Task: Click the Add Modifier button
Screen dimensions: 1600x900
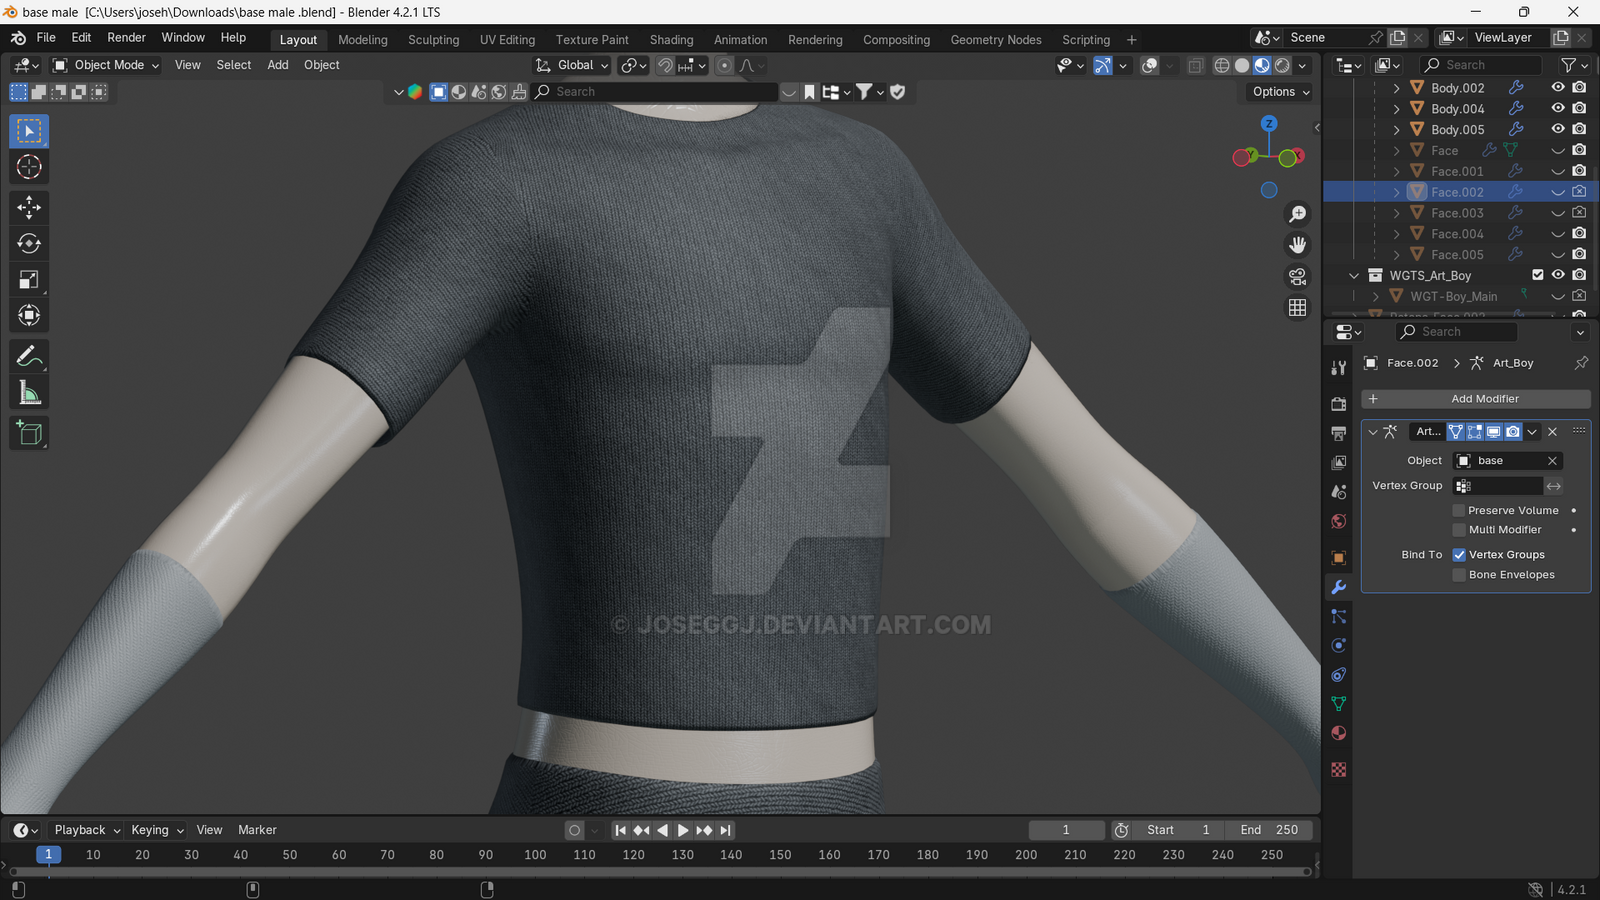Action: point(1476,398)
